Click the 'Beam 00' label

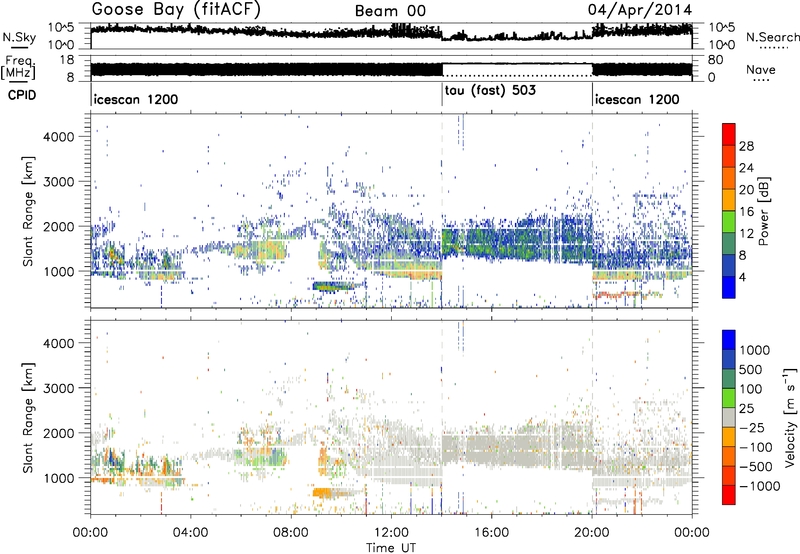coord(390,11)
